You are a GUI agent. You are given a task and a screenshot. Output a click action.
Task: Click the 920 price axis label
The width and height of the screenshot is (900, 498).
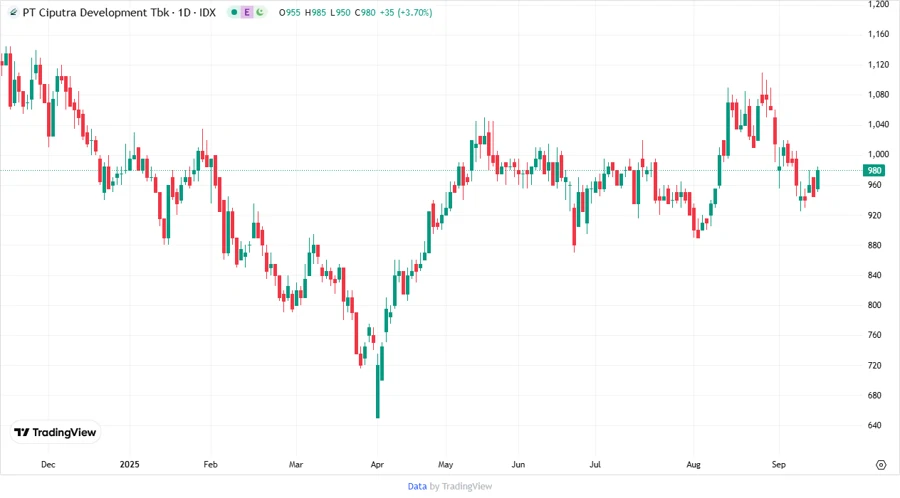874,215
